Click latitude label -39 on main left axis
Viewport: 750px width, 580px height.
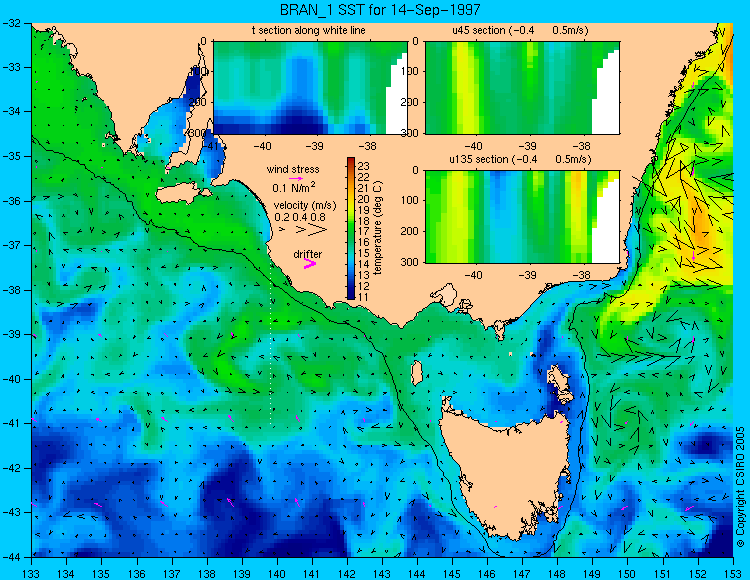[x=11, y=334]
